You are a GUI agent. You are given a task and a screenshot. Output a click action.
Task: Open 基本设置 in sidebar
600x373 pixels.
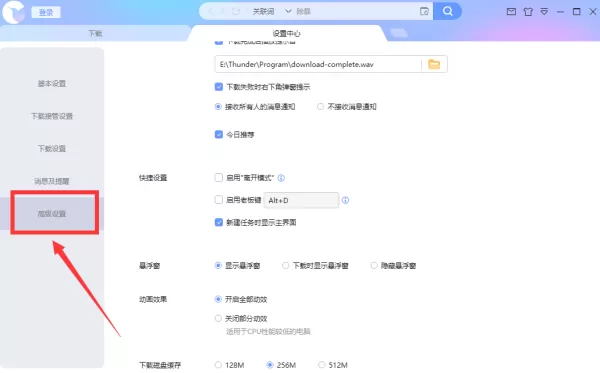point(52,83)
